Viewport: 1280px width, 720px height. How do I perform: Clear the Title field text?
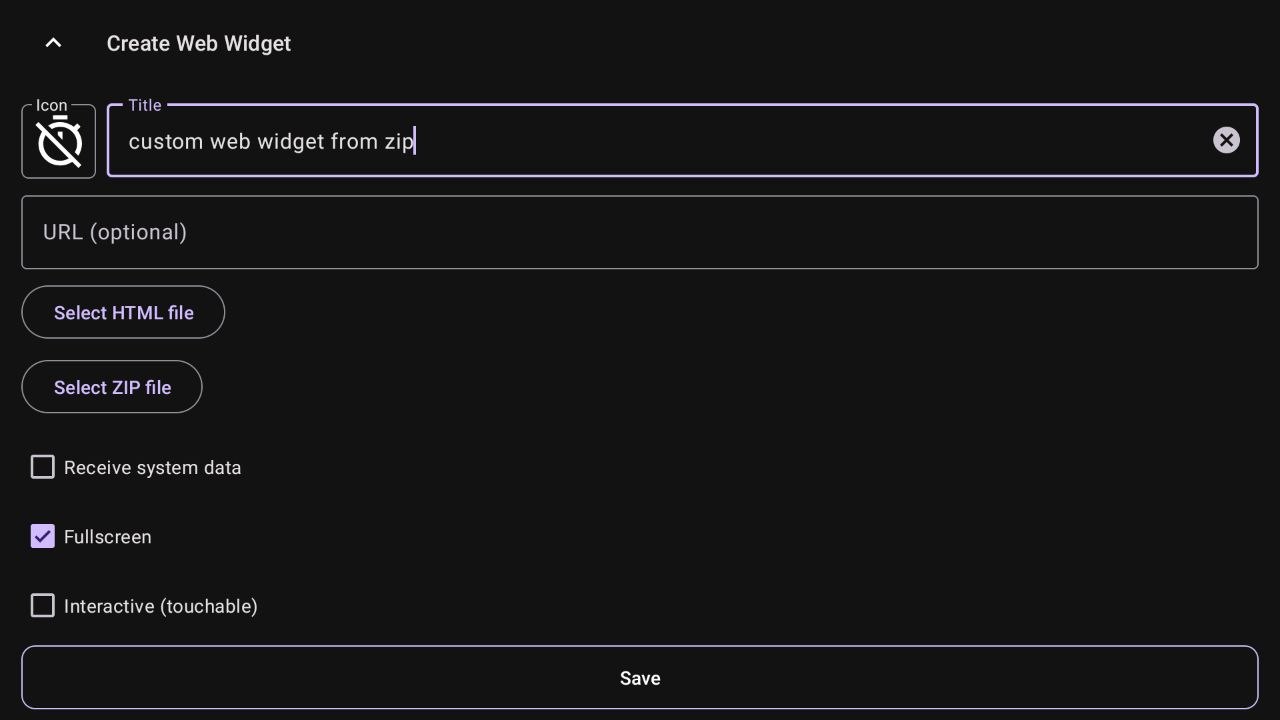tap(1226, 140)
